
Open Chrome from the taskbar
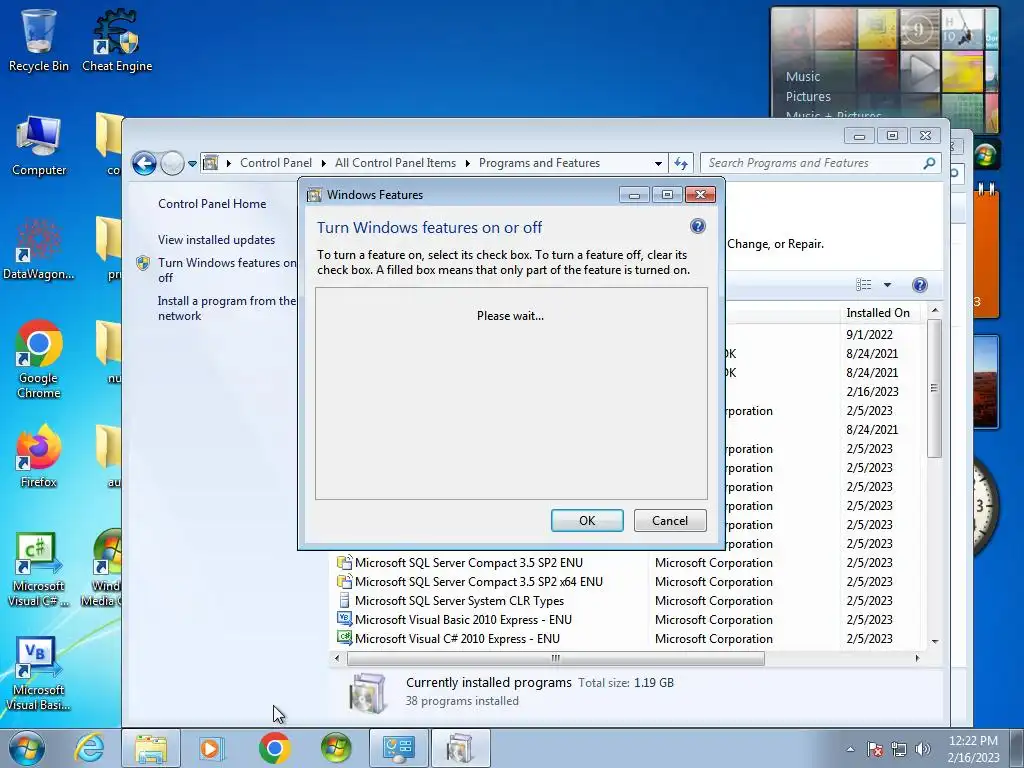click(274, 748)
